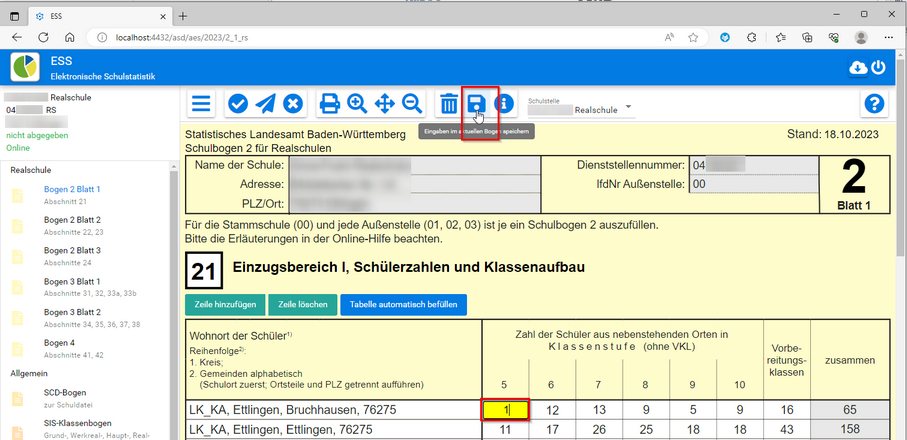Click the paper plane send icon
Viewport: 907px width, 440px height.
(x=265, y=104)
